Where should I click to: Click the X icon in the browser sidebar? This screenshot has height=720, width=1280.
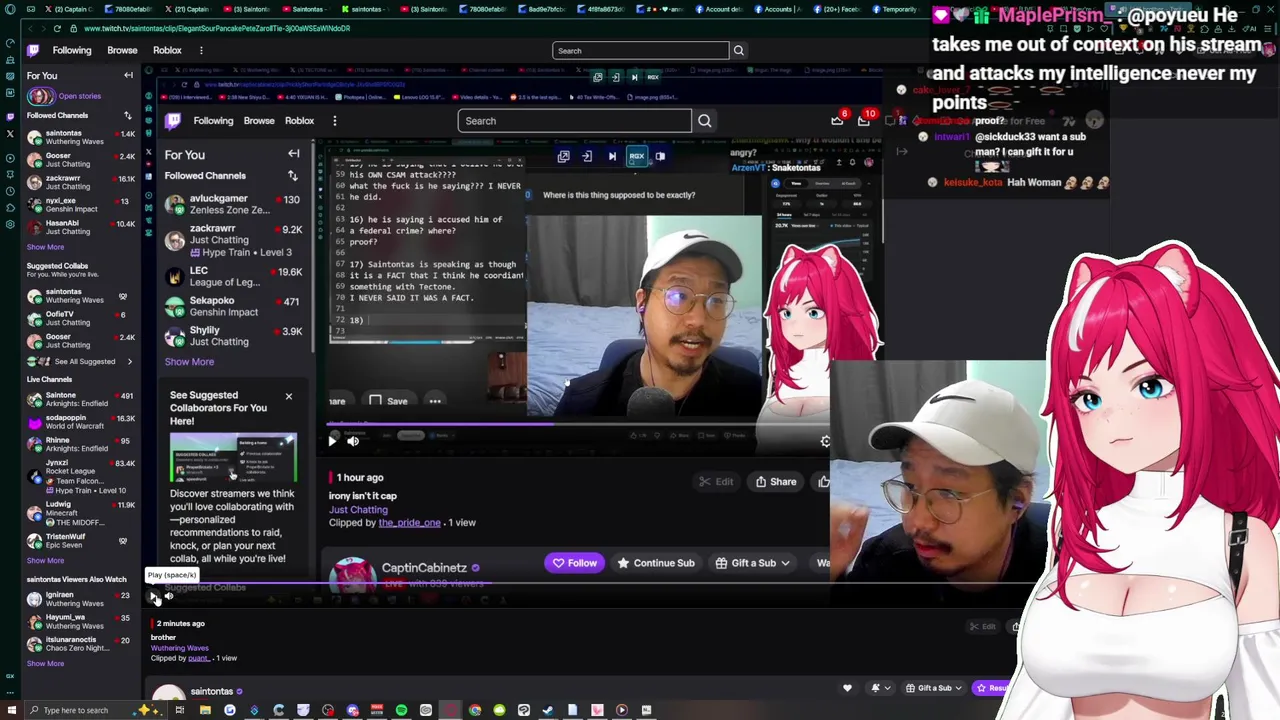[10, 133]
